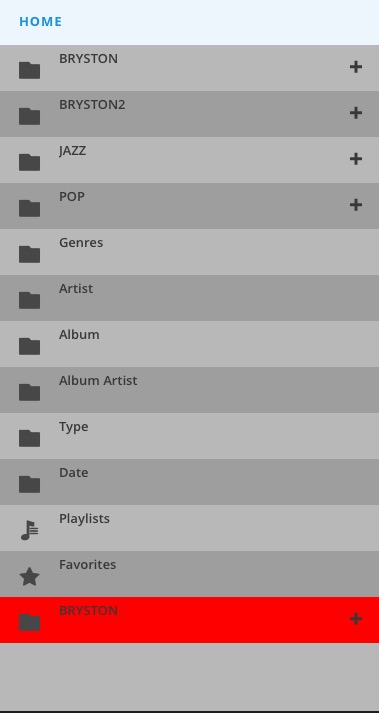Select the red highlighted BRYSTON entry
This screenshot has width=379, height=713.
(189, 620)
